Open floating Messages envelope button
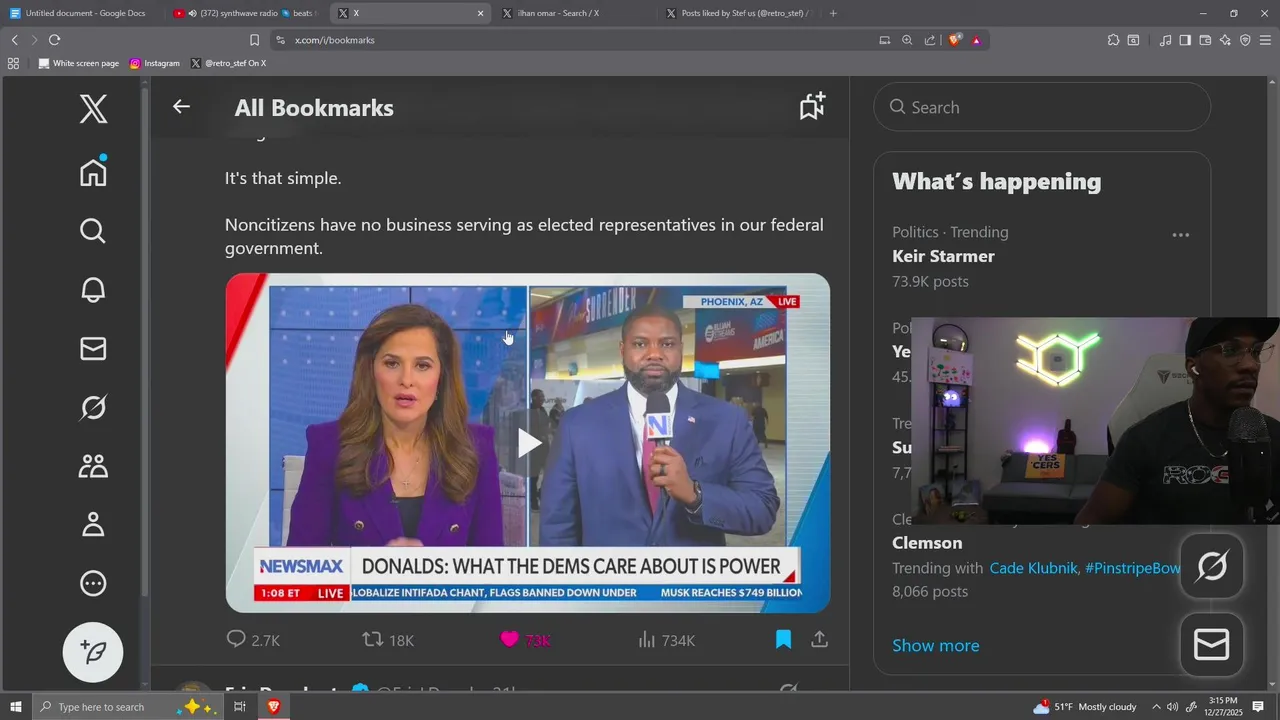This screenshot has height=720, width=1280. (x=1212, y=645)
